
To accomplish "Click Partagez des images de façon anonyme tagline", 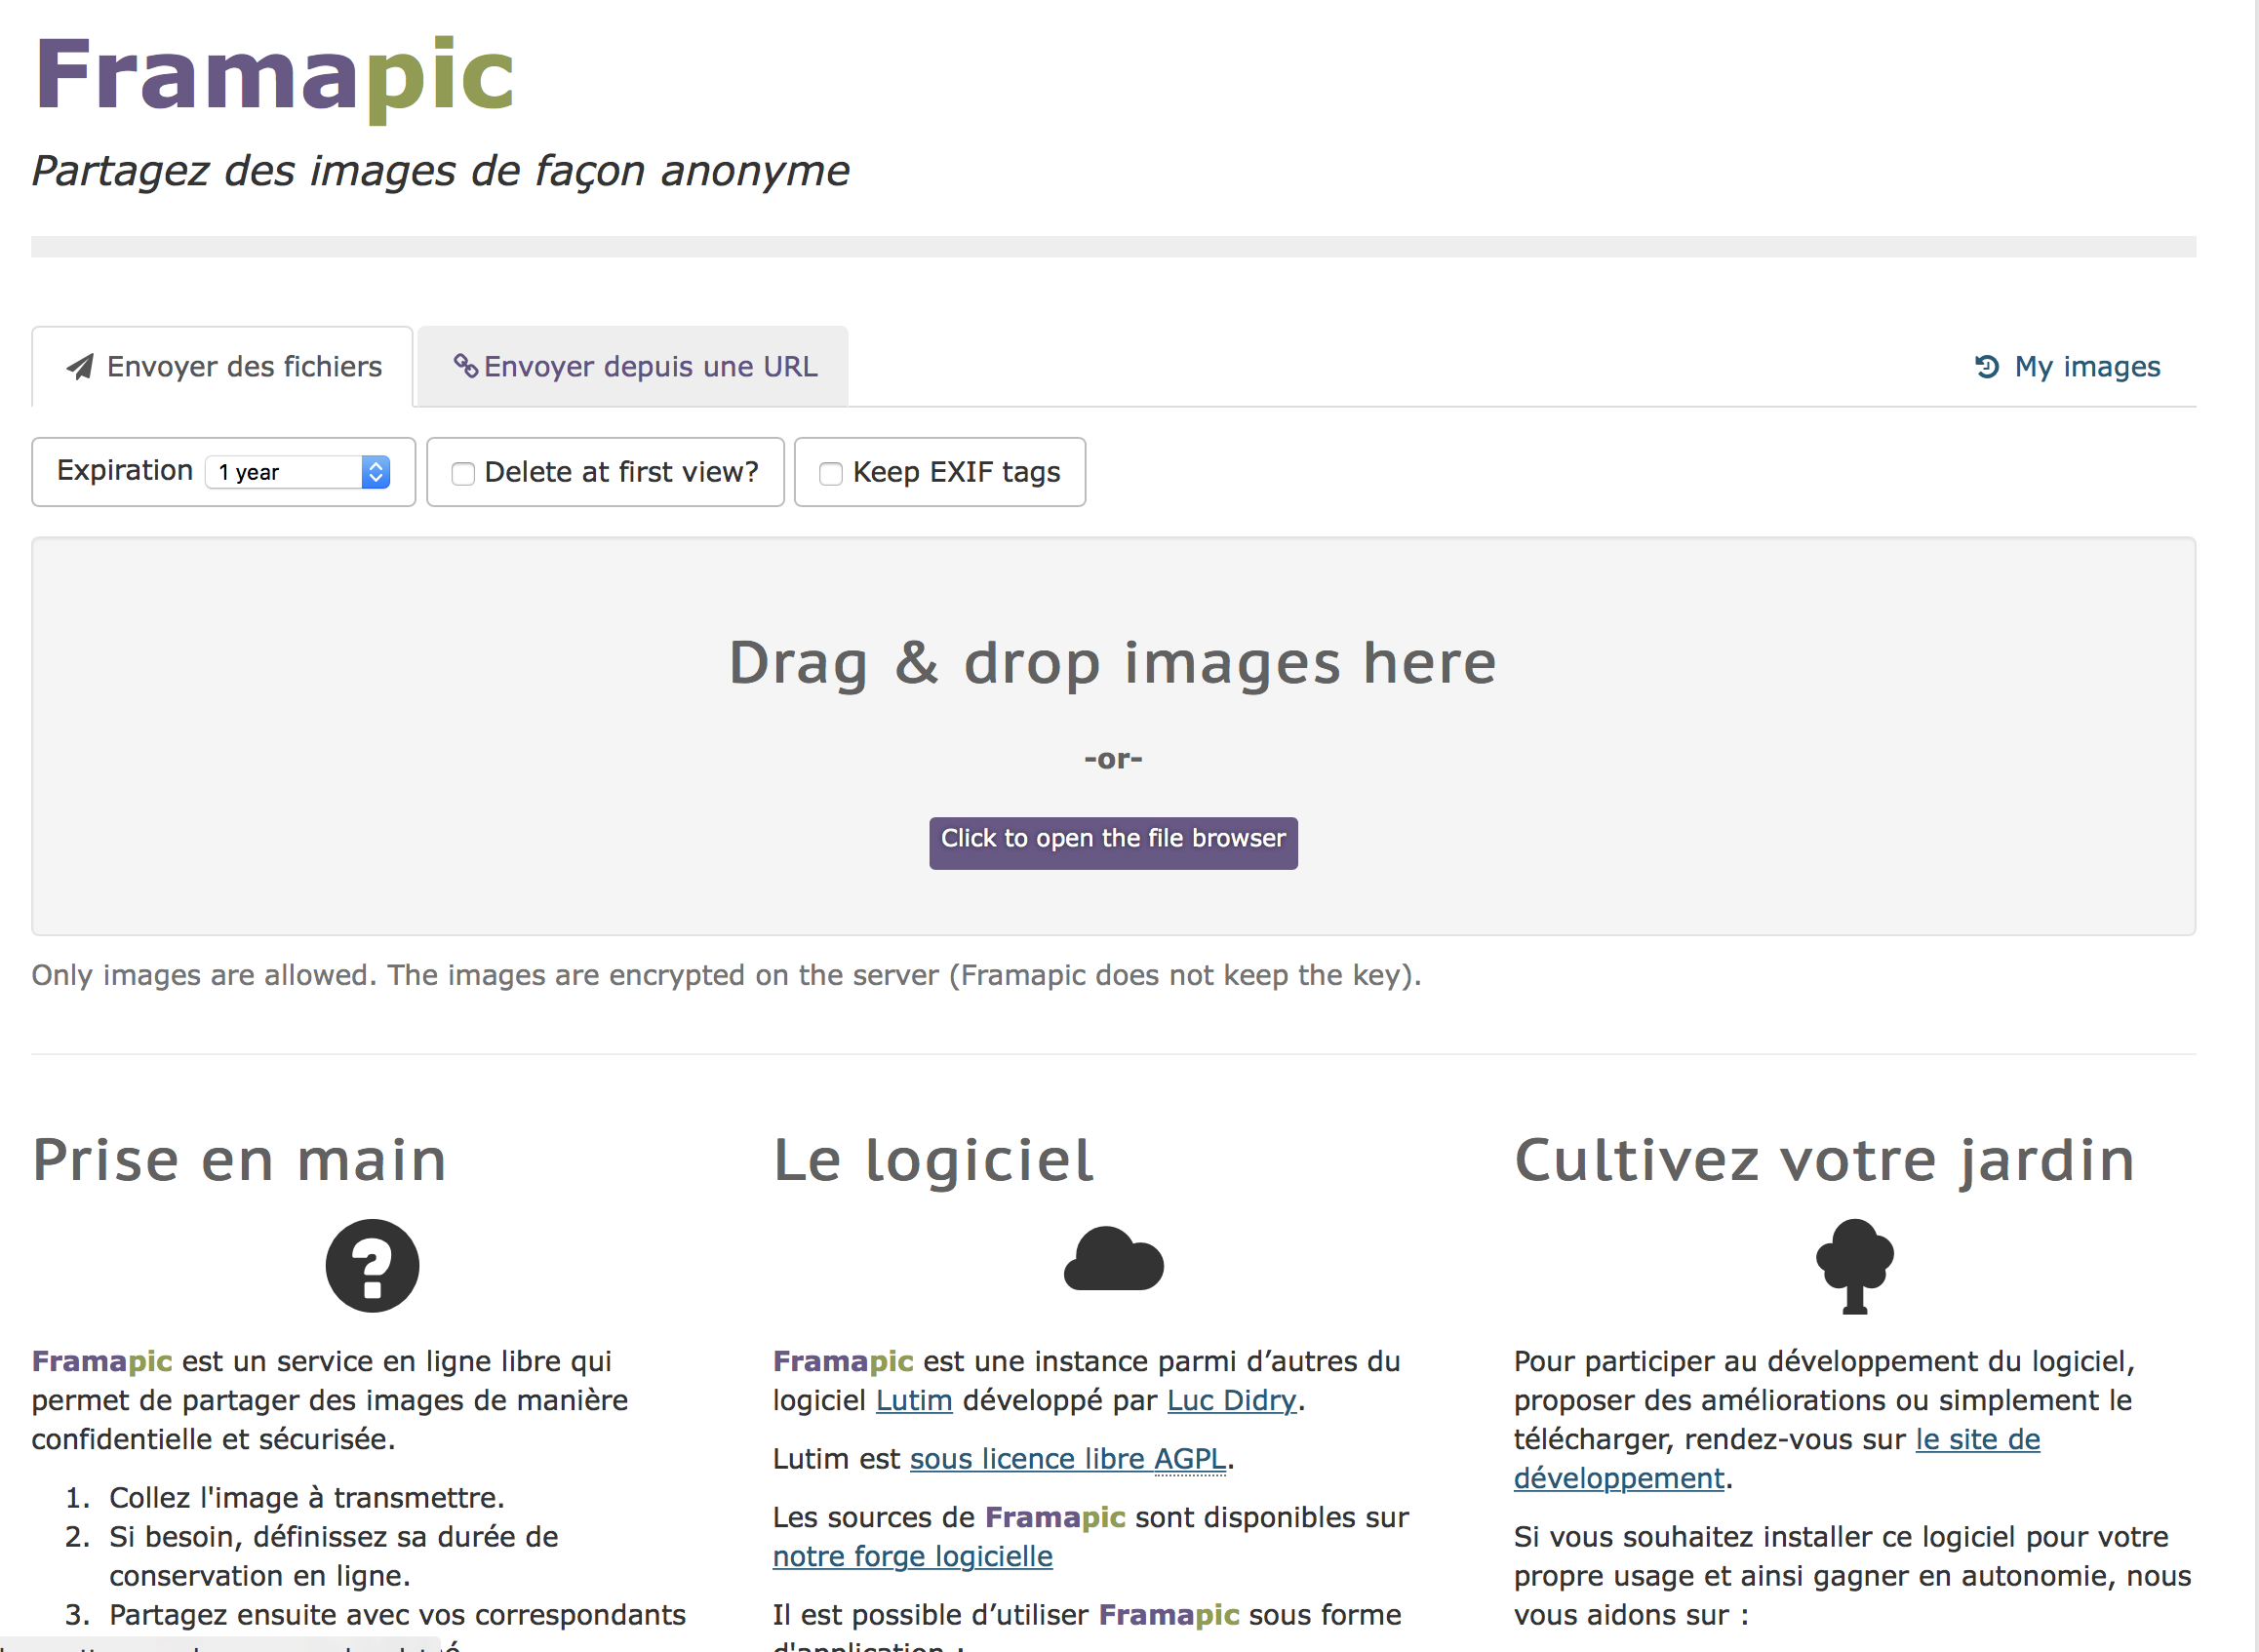I will 440,171.
